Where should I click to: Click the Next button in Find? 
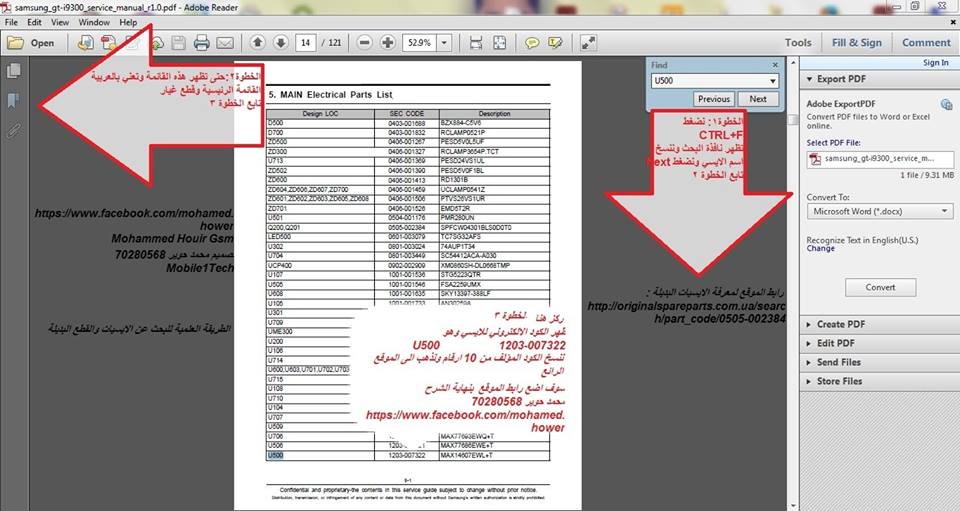point(757,99)
